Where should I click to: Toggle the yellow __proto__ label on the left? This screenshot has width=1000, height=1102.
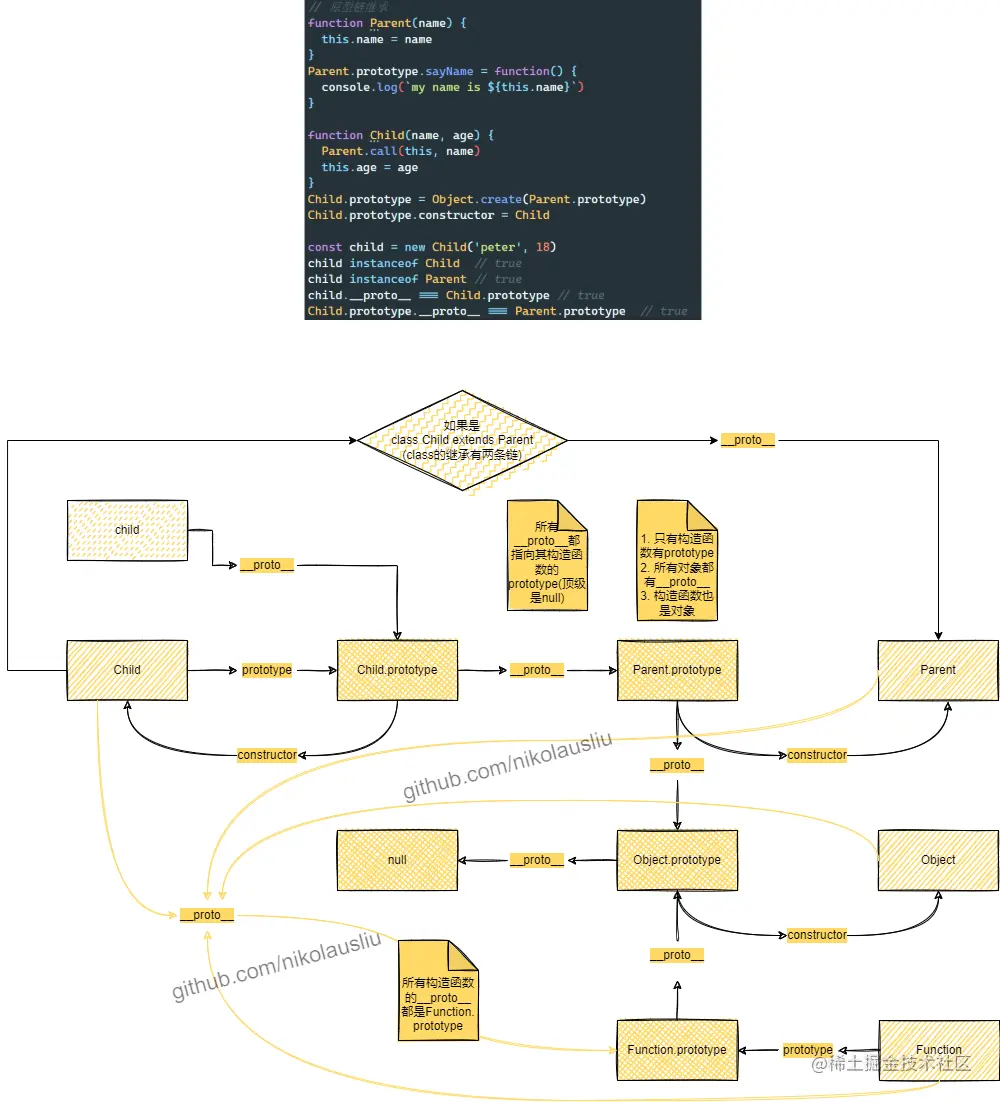point(205,914)
